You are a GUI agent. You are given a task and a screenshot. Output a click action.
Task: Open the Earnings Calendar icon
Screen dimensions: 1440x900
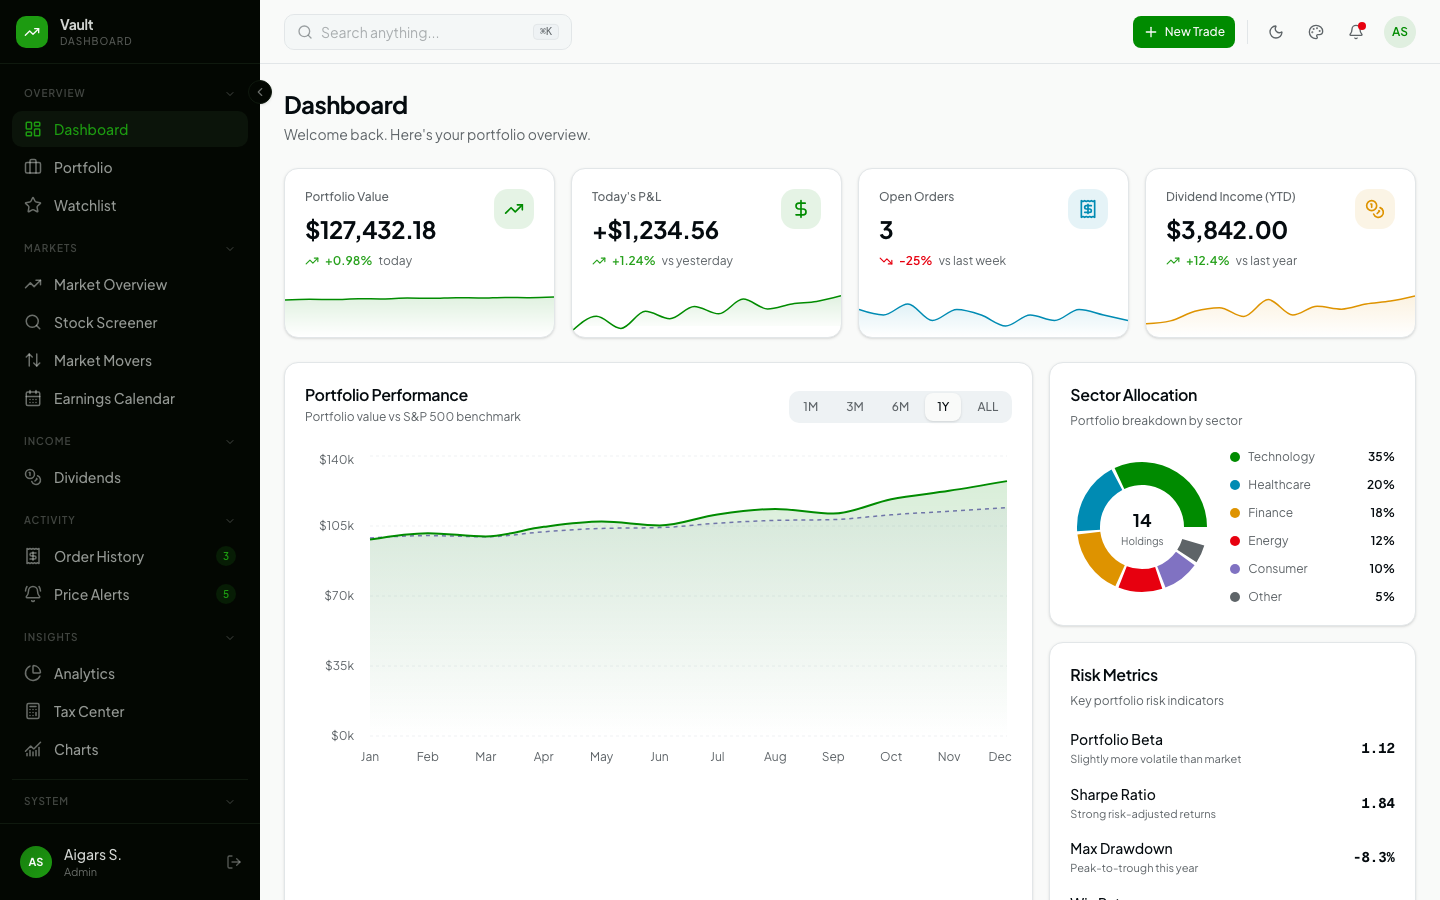coord(33,398)
